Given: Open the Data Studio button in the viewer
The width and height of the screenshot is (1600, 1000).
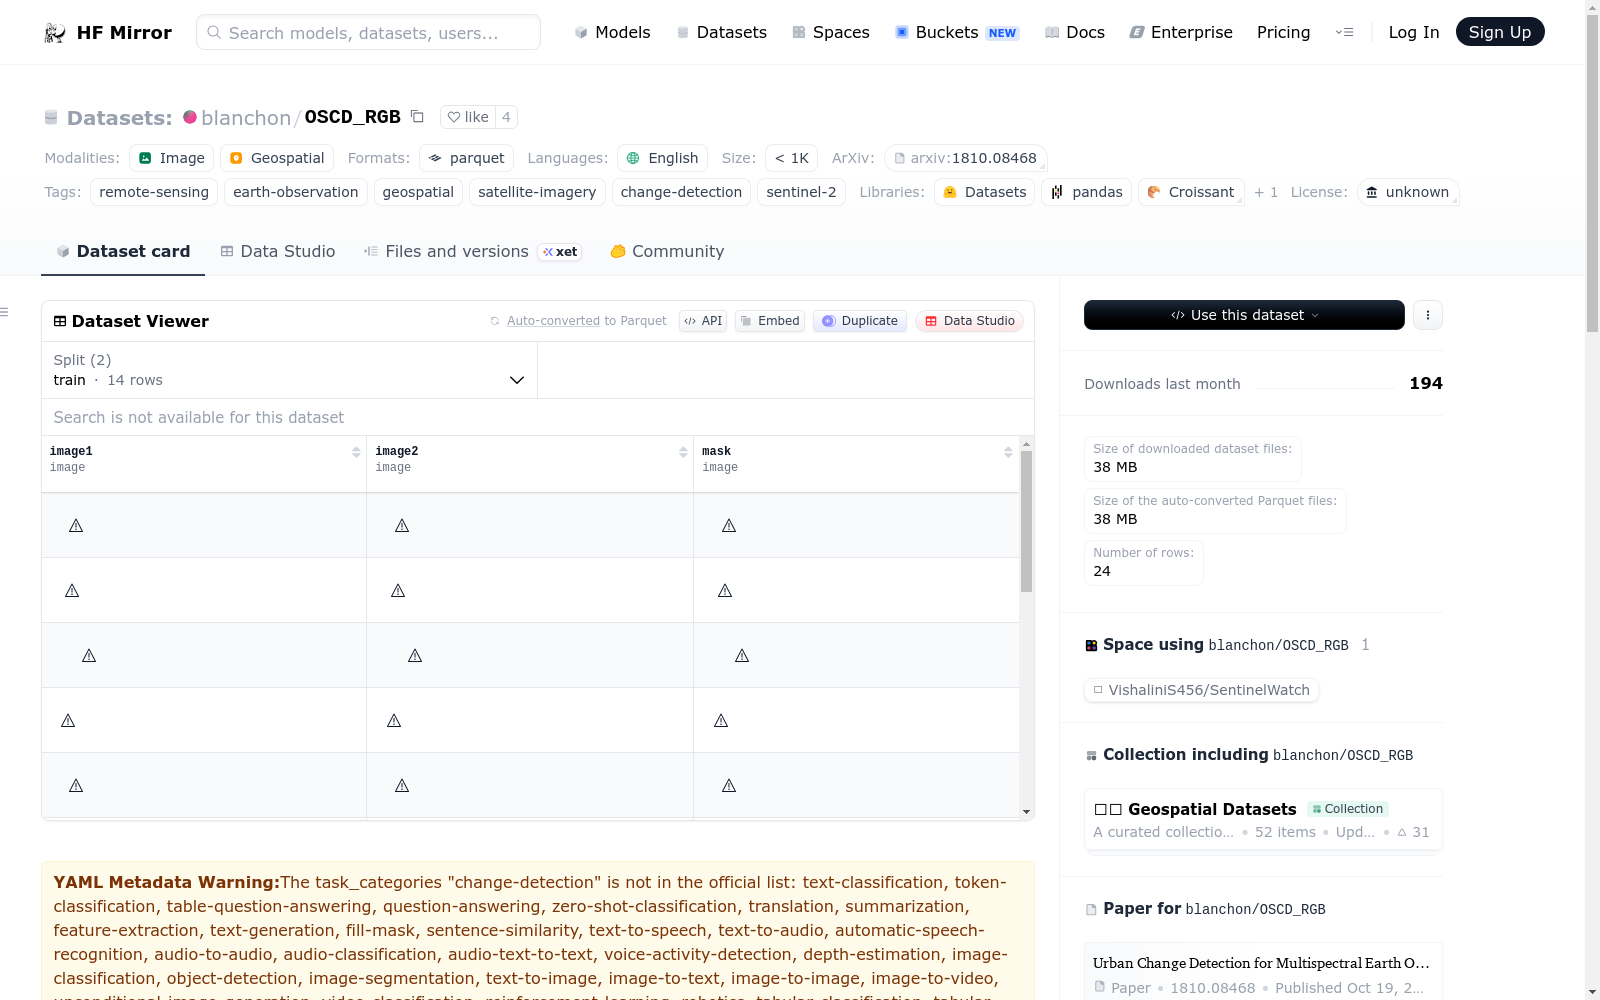Looking at the screenshot, I should (969, 321).
